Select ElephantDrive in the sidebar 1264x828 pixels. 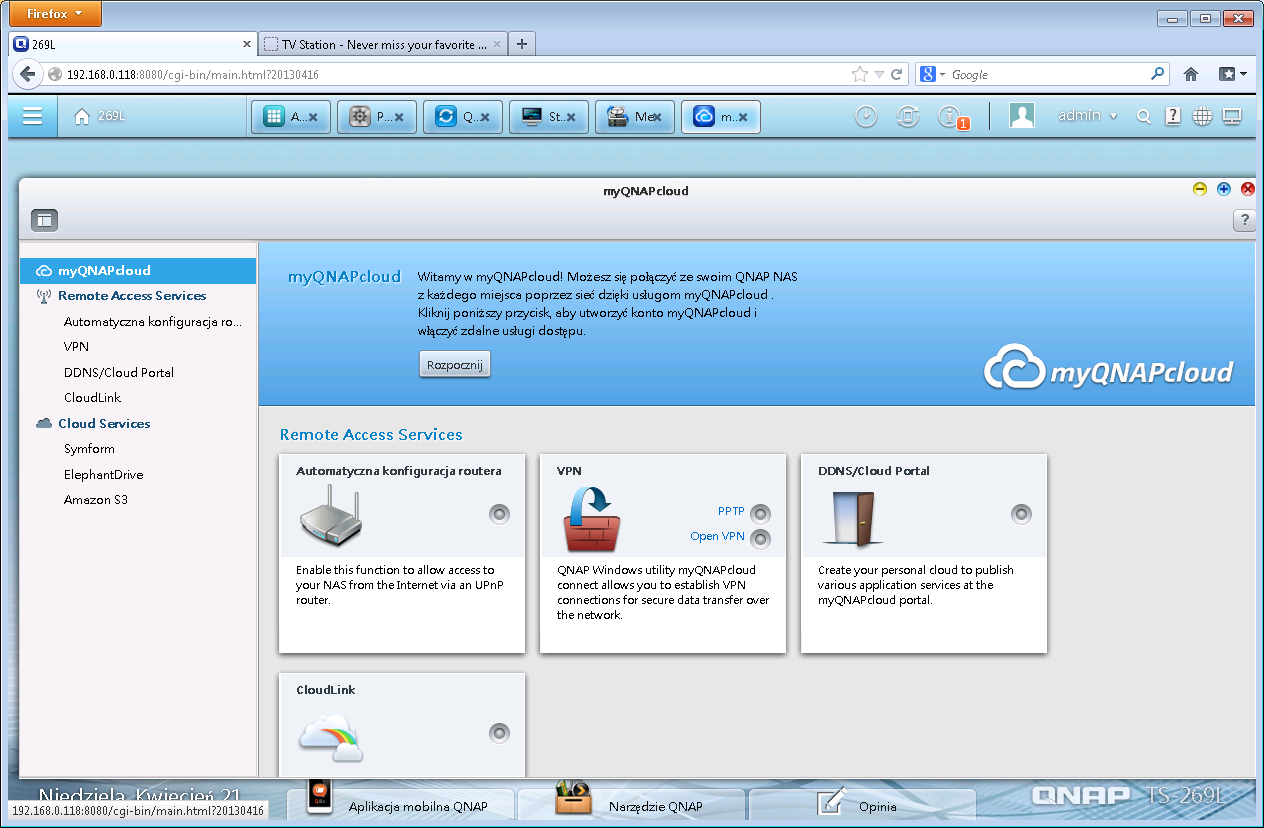103,475
